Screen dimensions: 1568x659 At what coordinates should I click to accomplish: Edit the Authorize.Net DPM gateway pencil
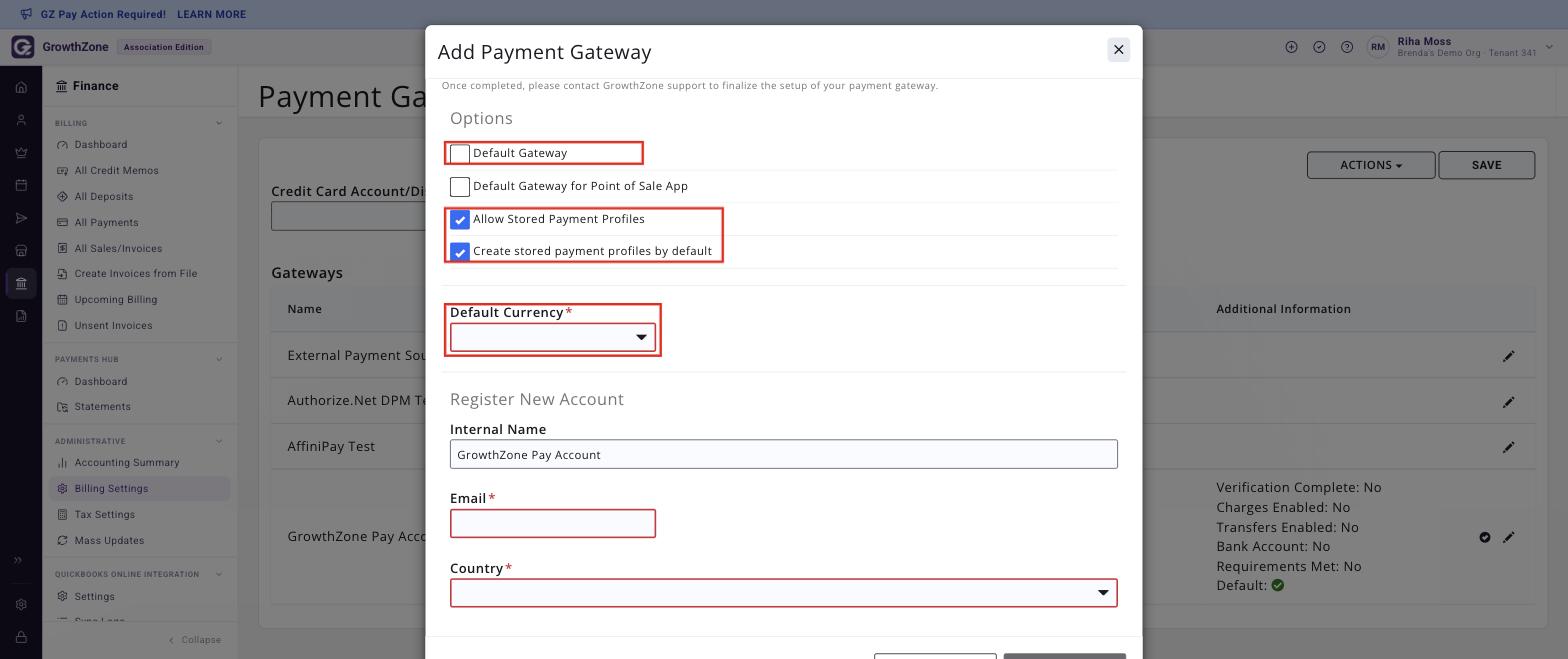[x=1509, y=402]
